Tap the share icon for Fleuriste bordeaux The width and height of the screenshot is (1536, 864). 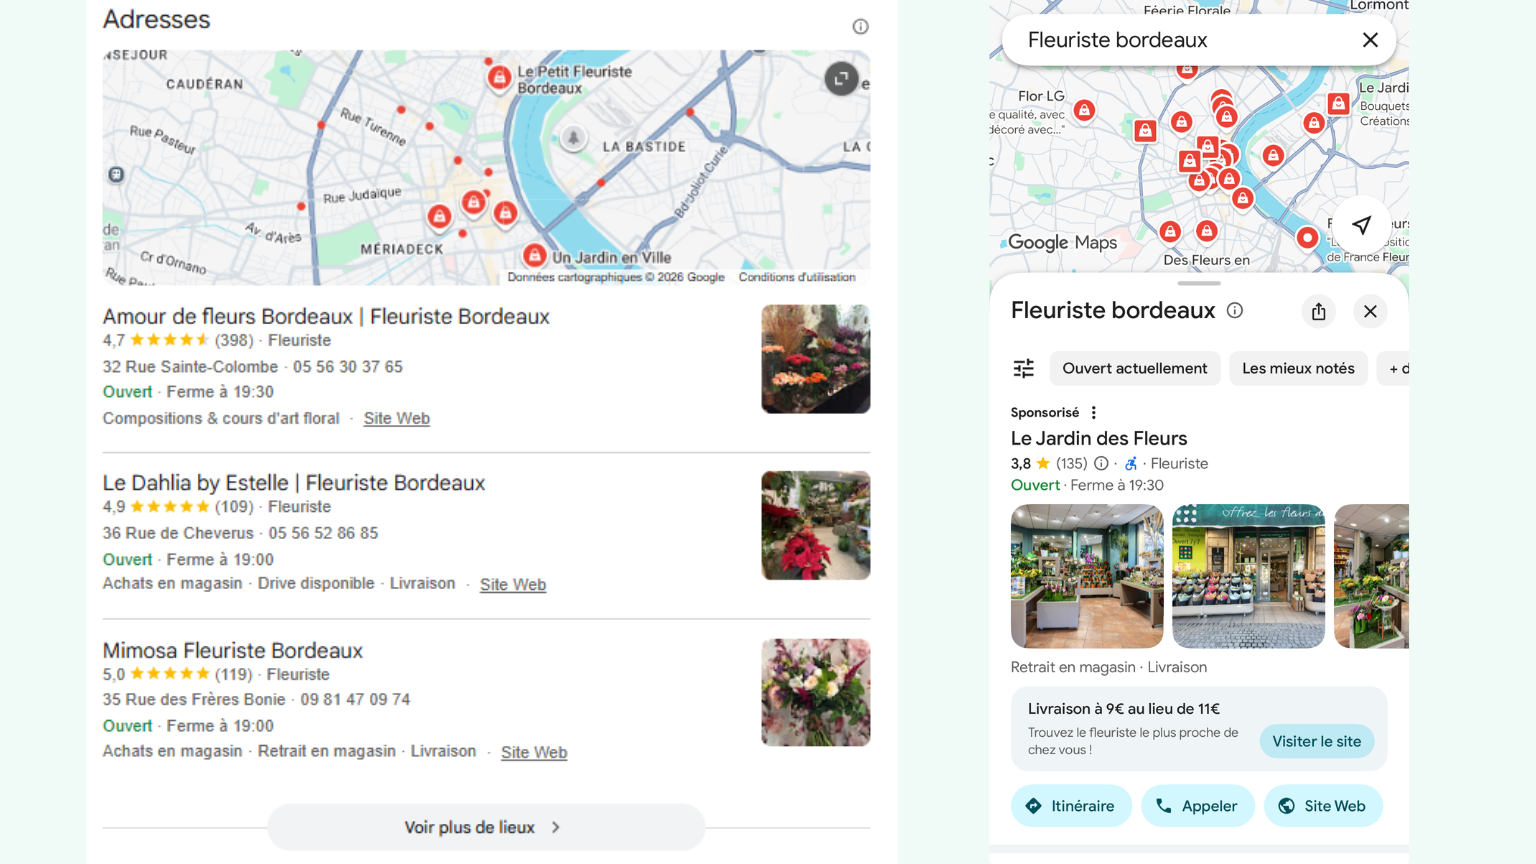1318,311
